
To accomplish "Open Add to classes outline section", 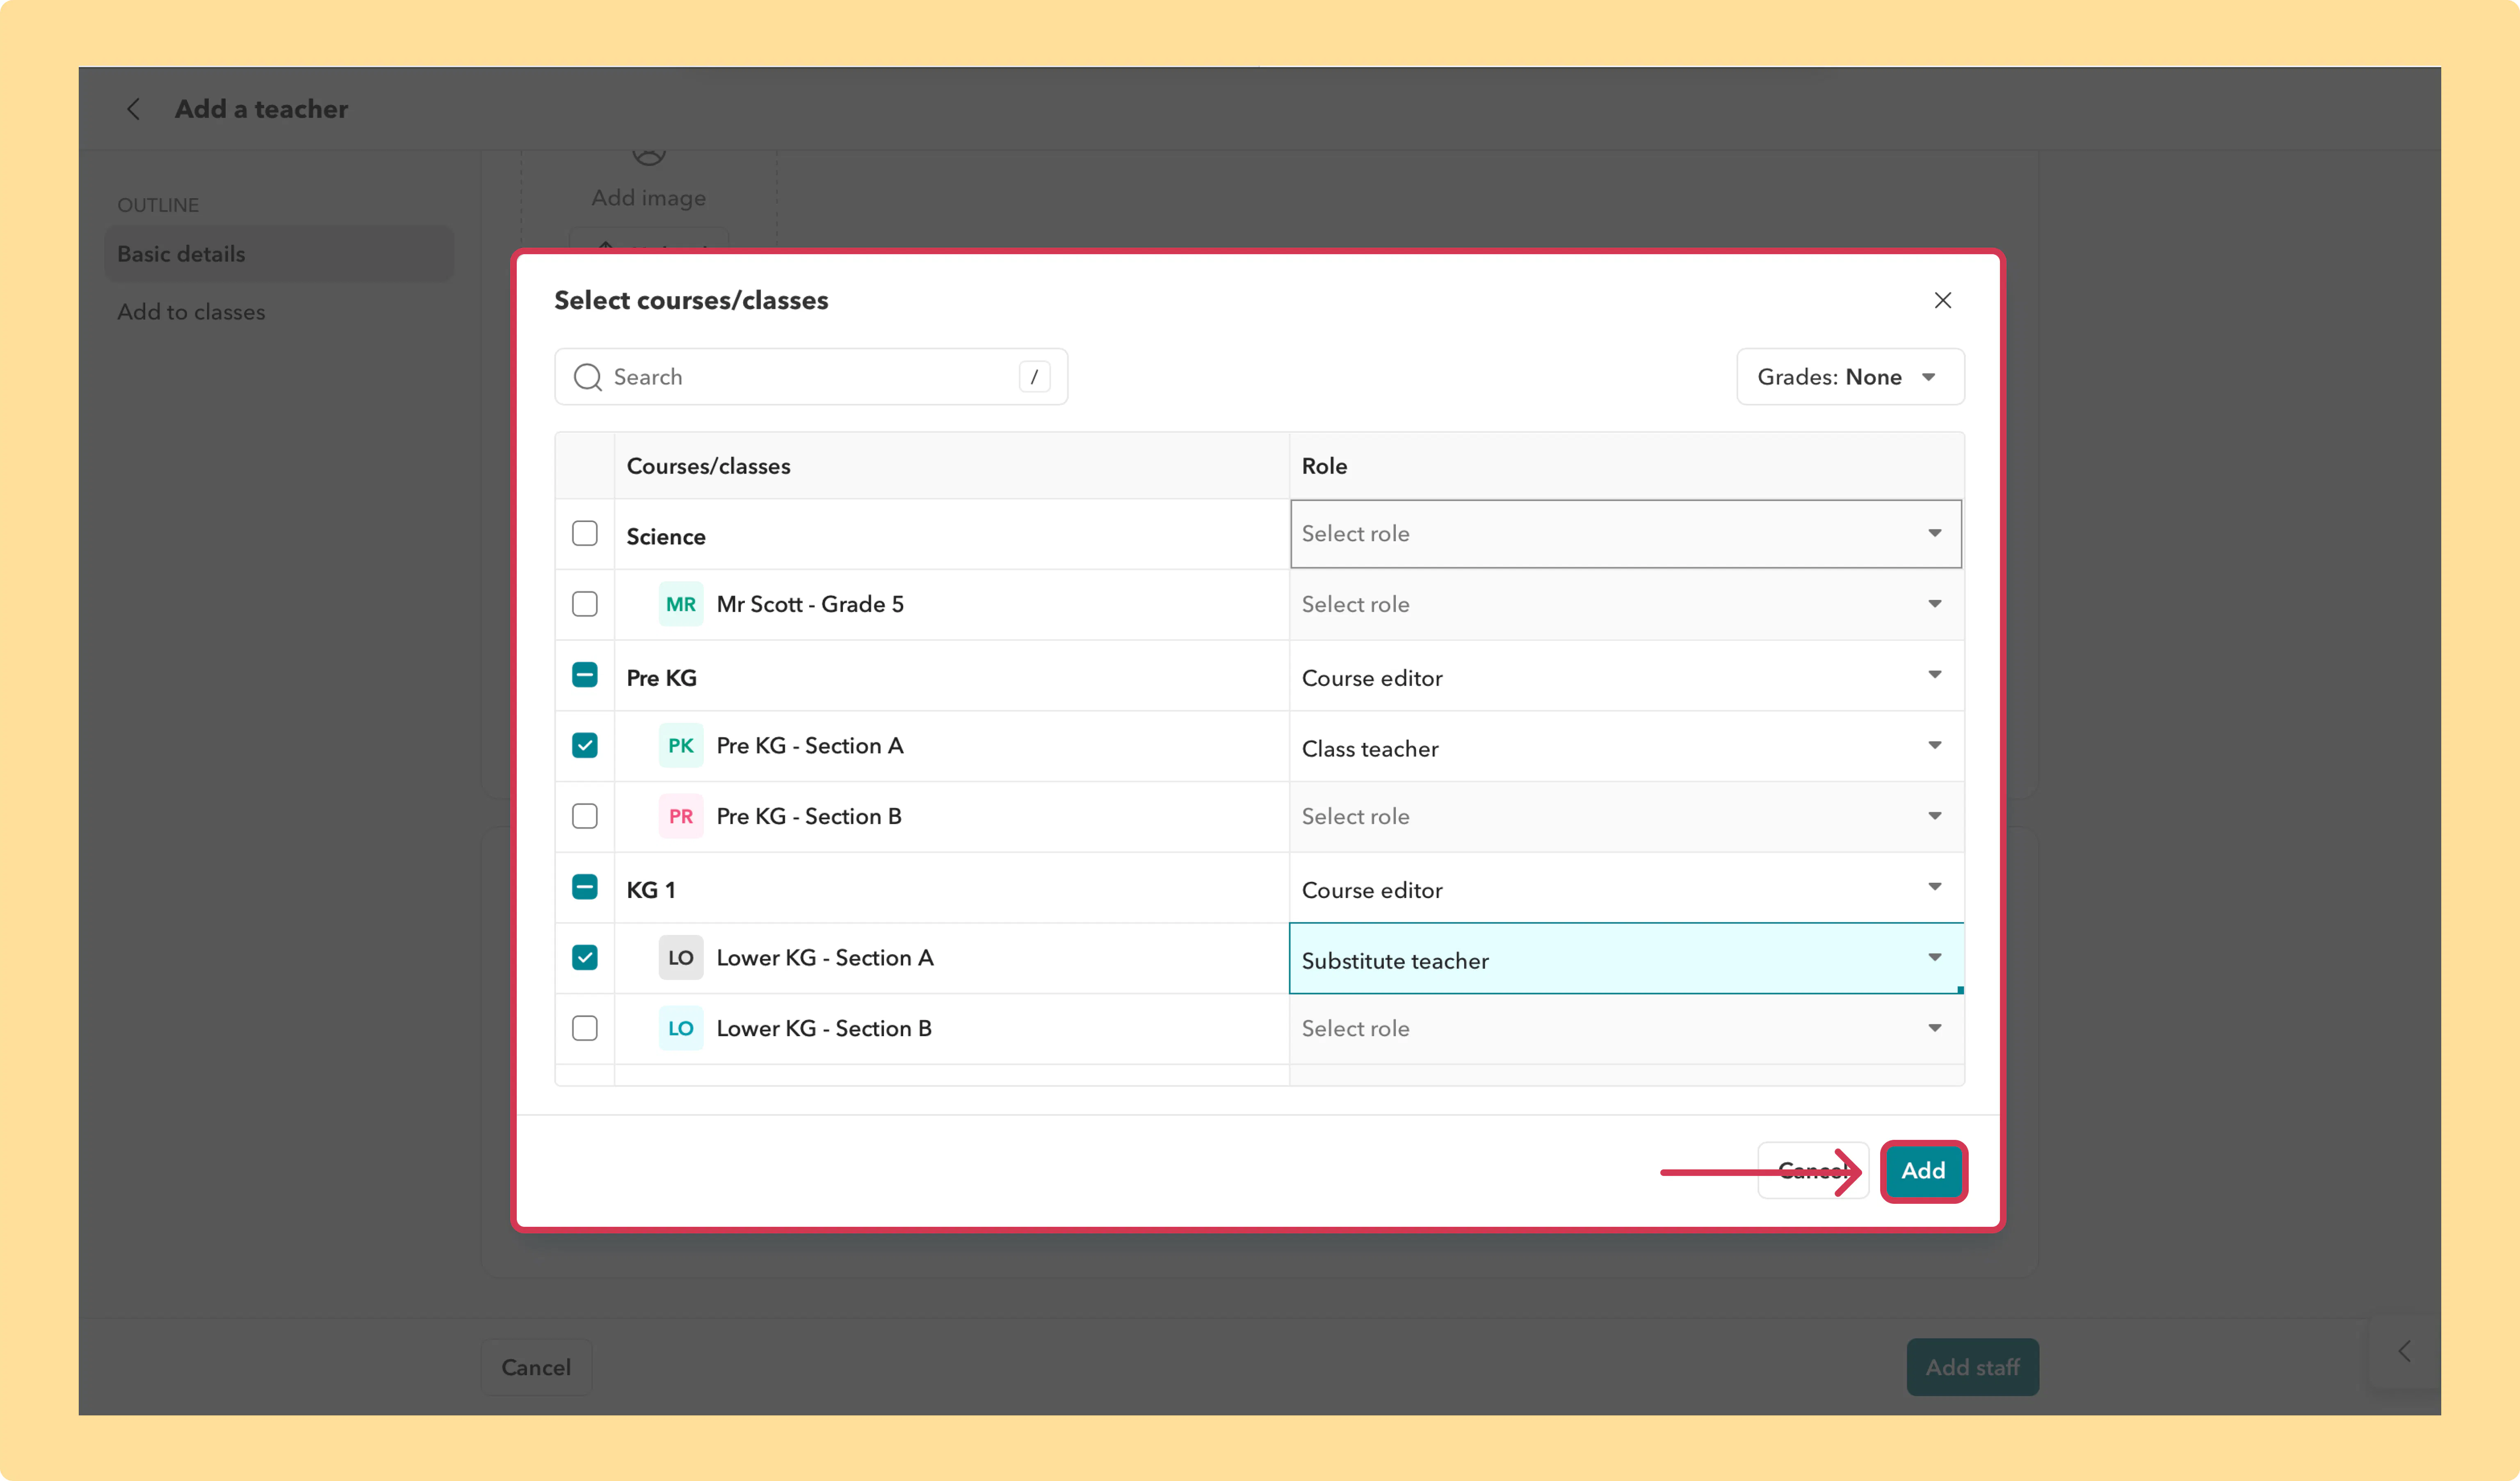I will pos(191,312).
